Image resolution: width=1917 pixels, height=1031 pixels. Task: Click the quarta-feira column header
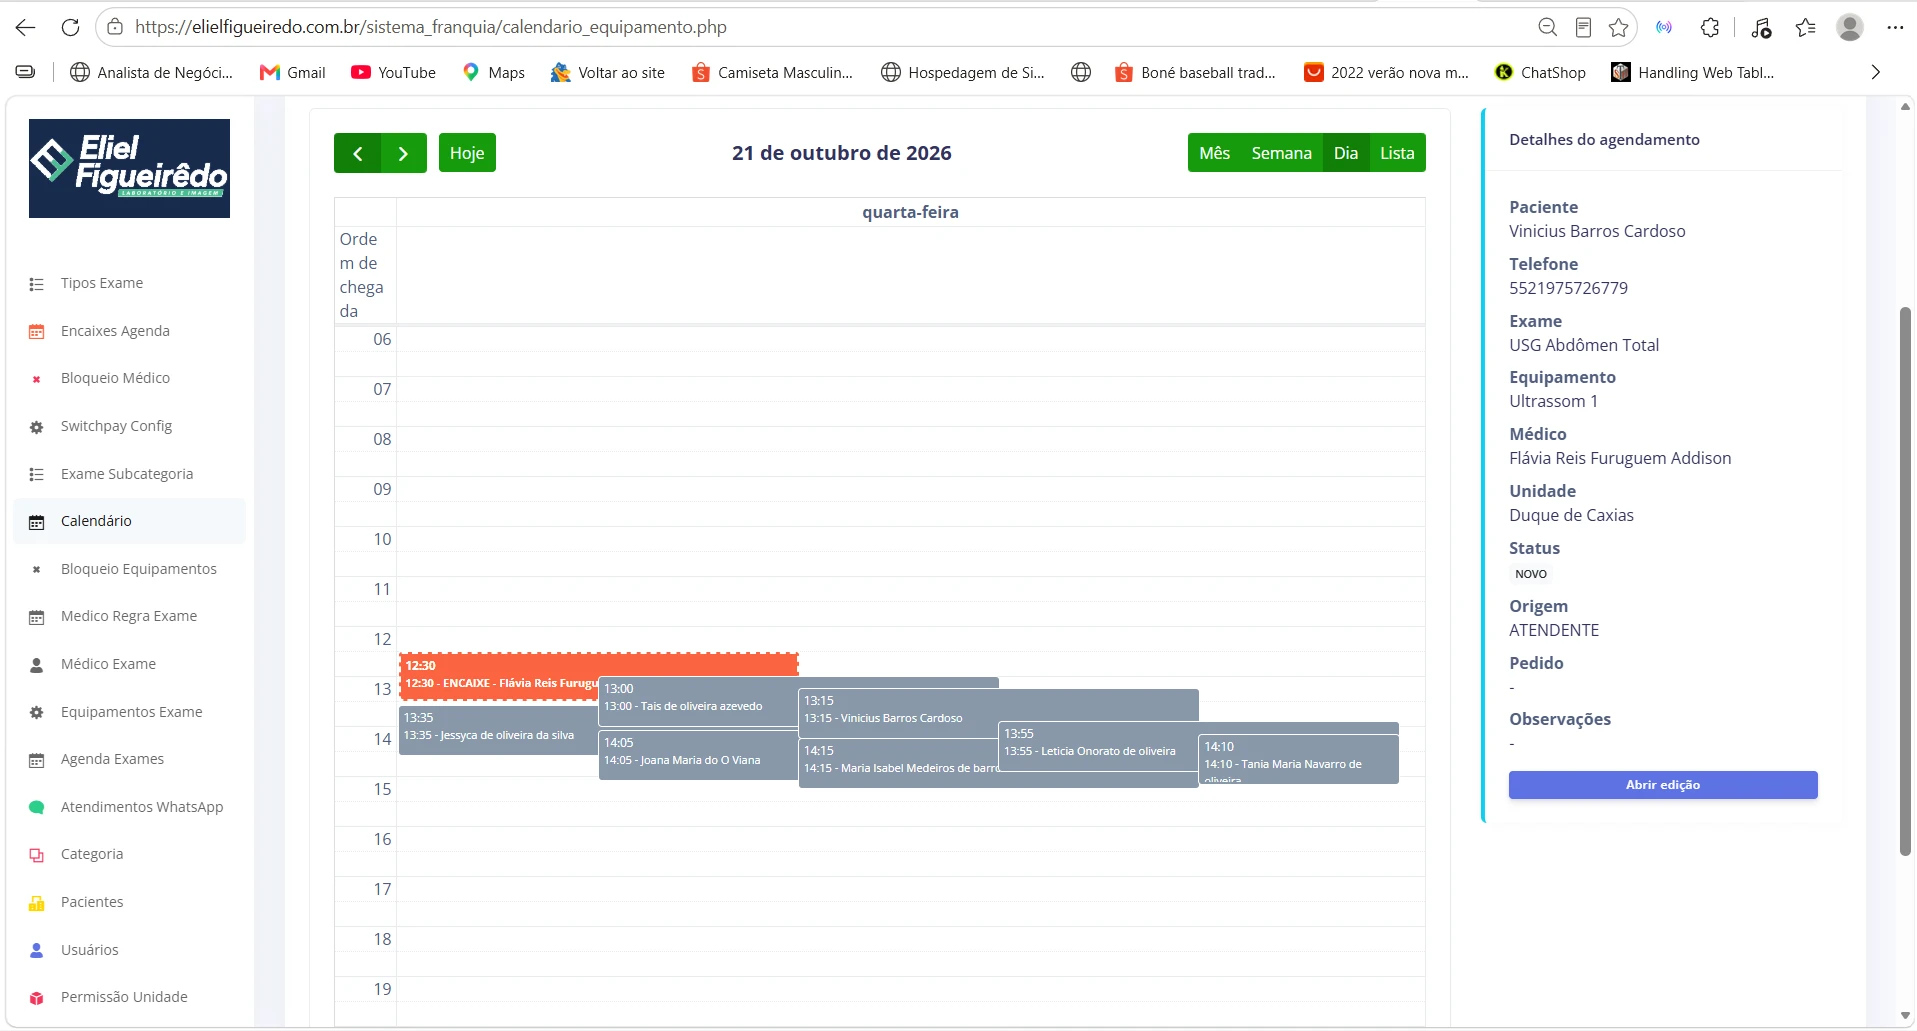910,212
